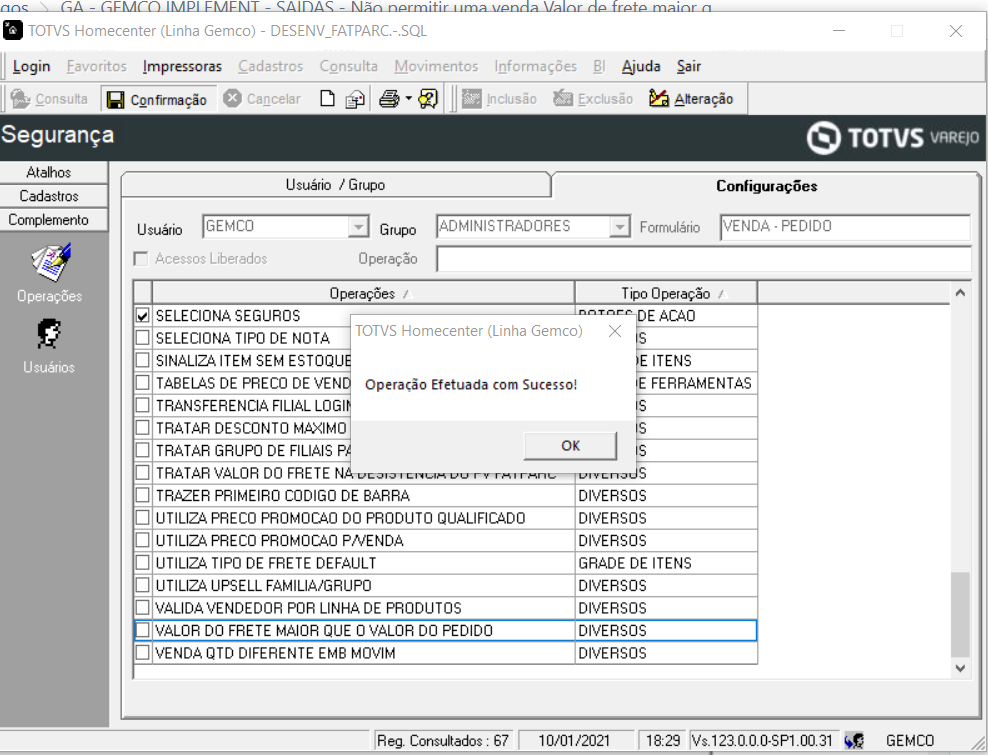Click GRADE DE ITENS cell of FRETE DEFAULT row
Viewport: 988px width, 755px height.
(x=666, y=563)
